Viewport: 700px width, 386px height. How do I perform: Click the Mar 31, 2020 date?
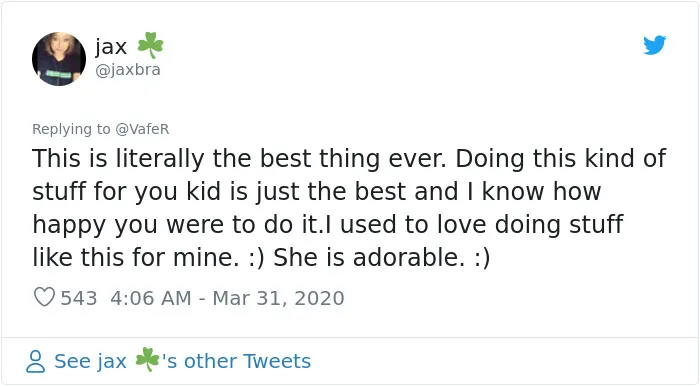pos(278,298)
